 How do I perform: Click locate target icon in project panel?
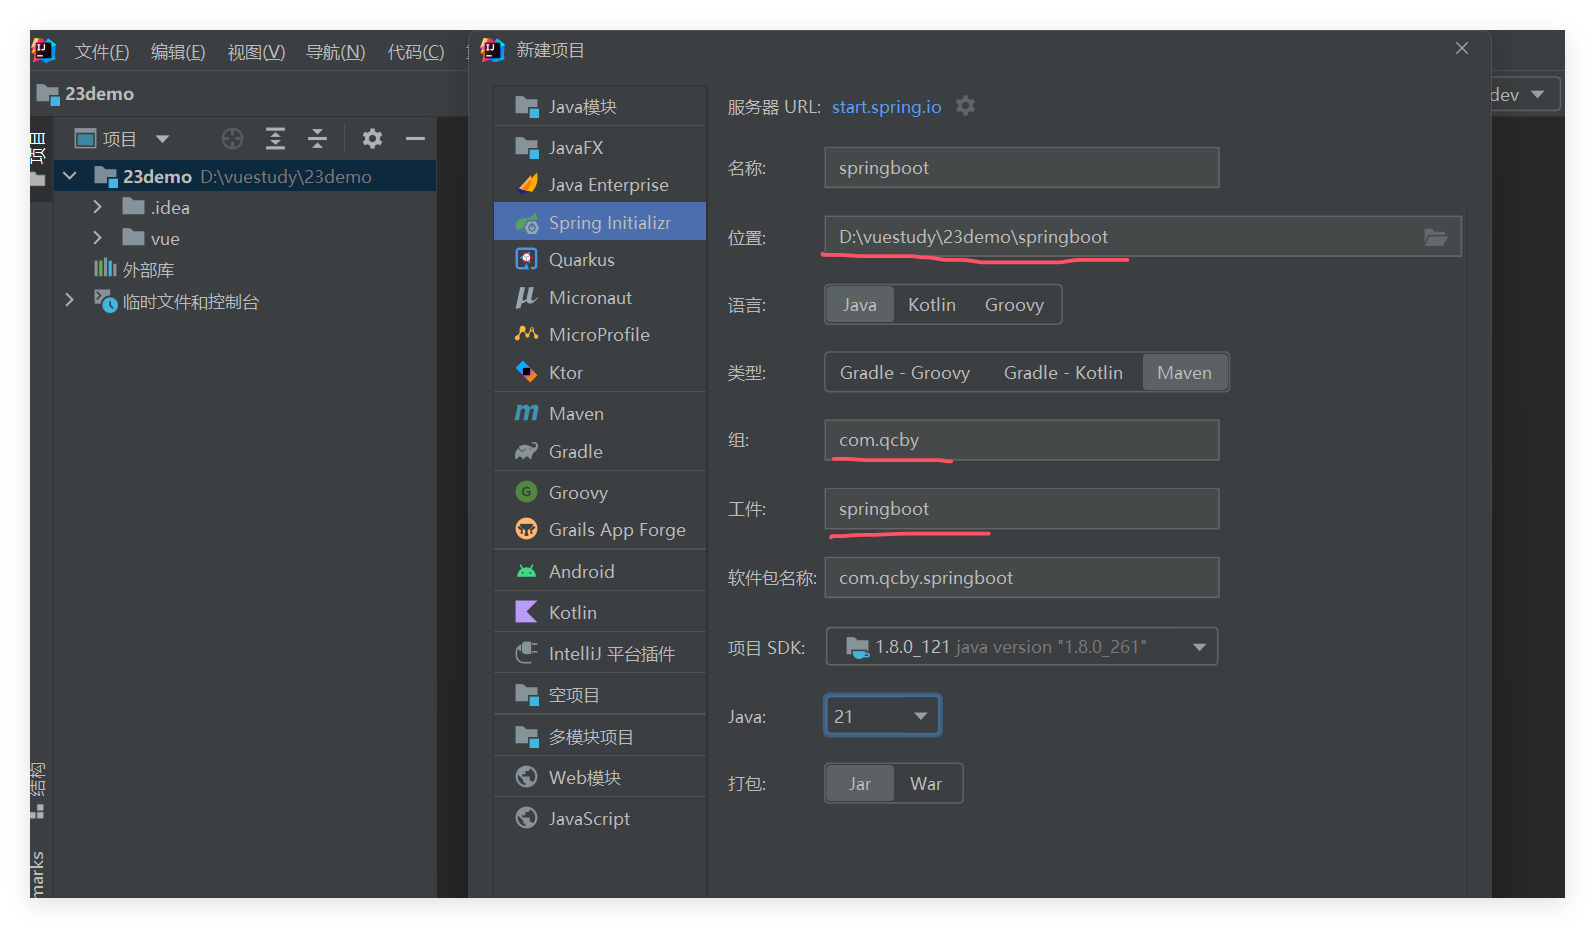pyautogui.click(x=232, y=139)
